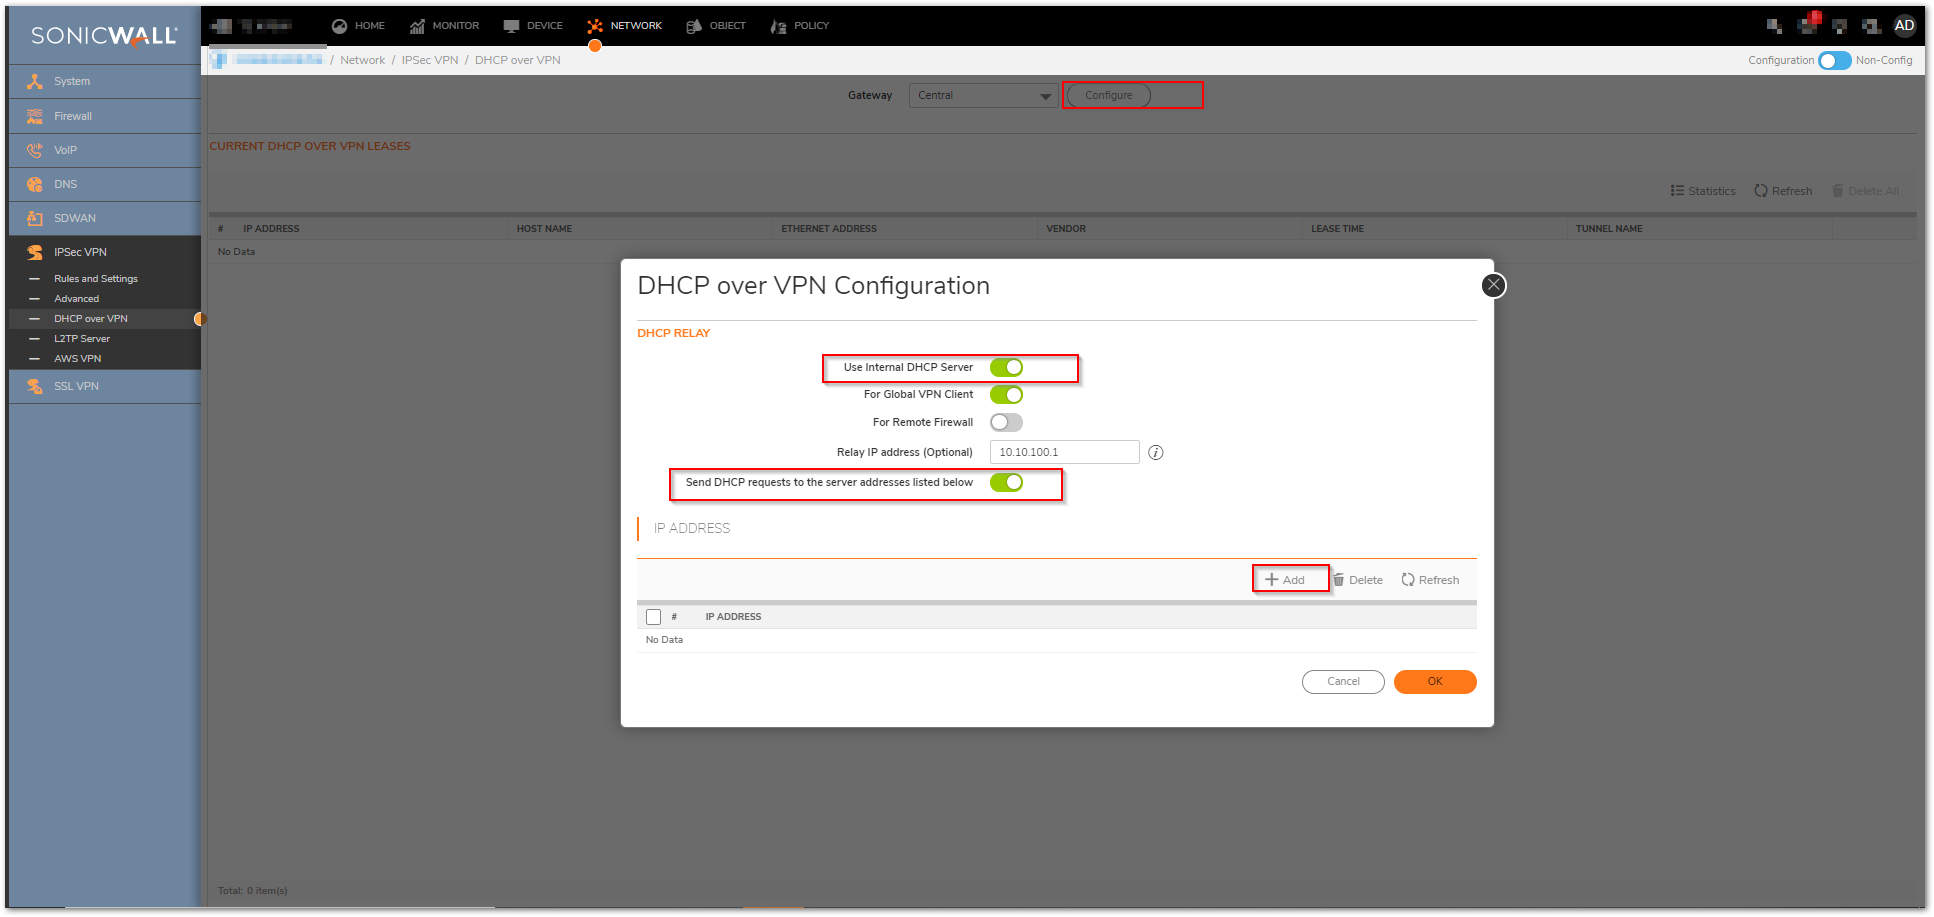
Task: Click the System icon in sidebar
Action: 35,82
